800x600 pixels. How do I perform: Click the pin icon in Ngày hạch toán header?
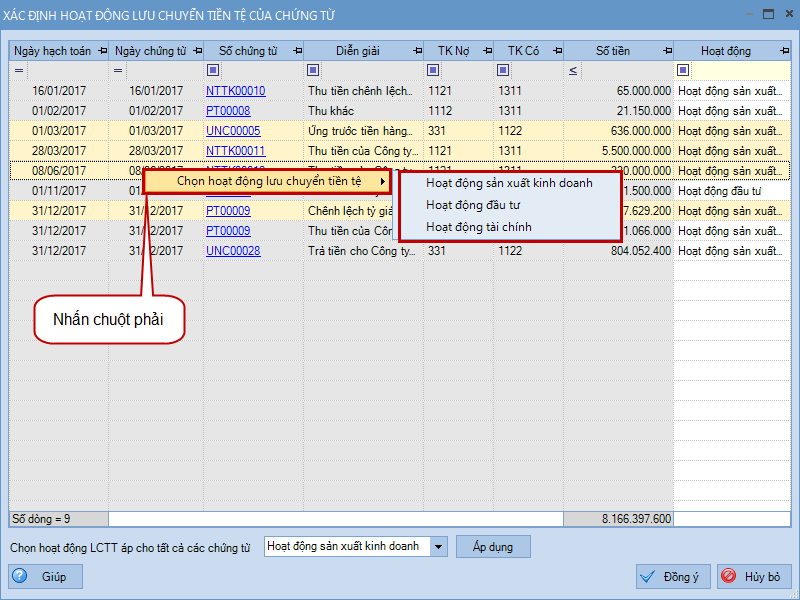click(101, 51)
